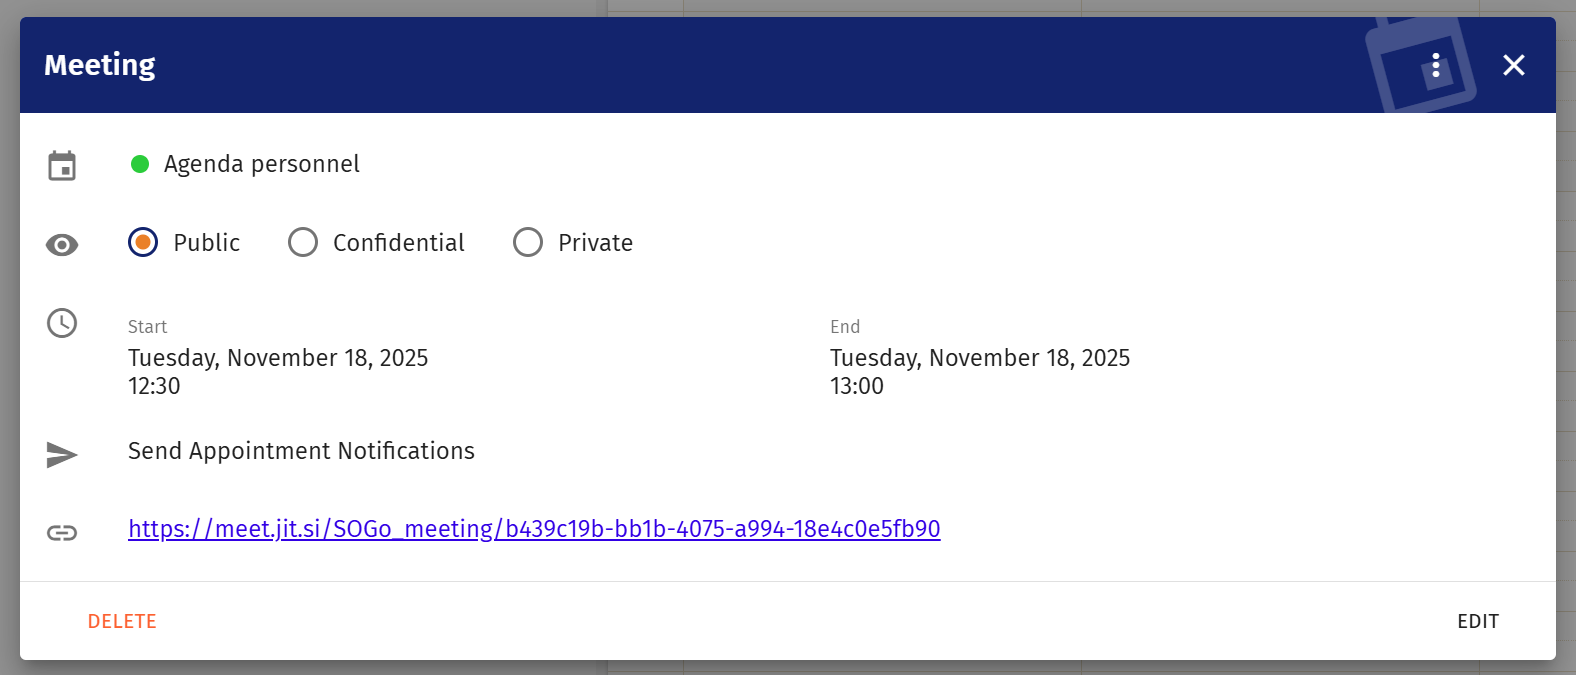This screenshot has height=675, width=1576.
Task: Click the send notifications arrow icon
Action: coord(62,455)
